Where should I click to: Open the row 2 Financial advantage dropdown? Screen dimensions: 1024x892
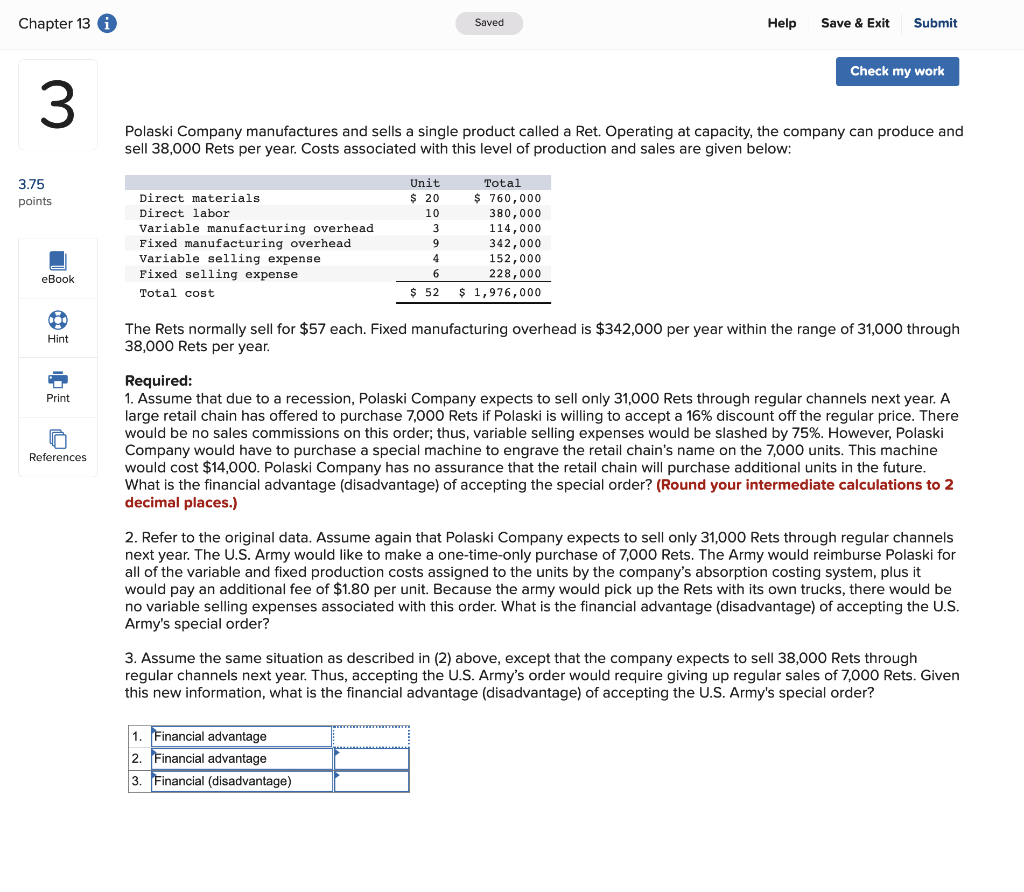240,758
